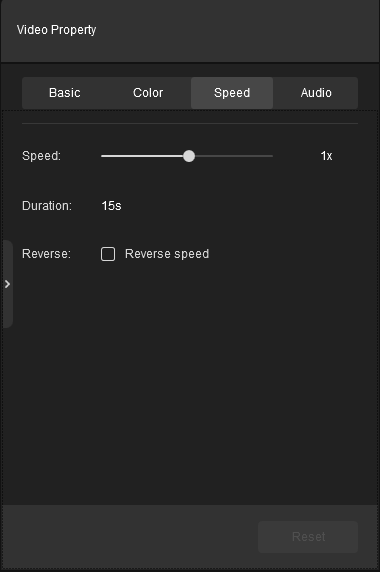Click the Speed slider handle
The image size is (380, 572).
189,156
